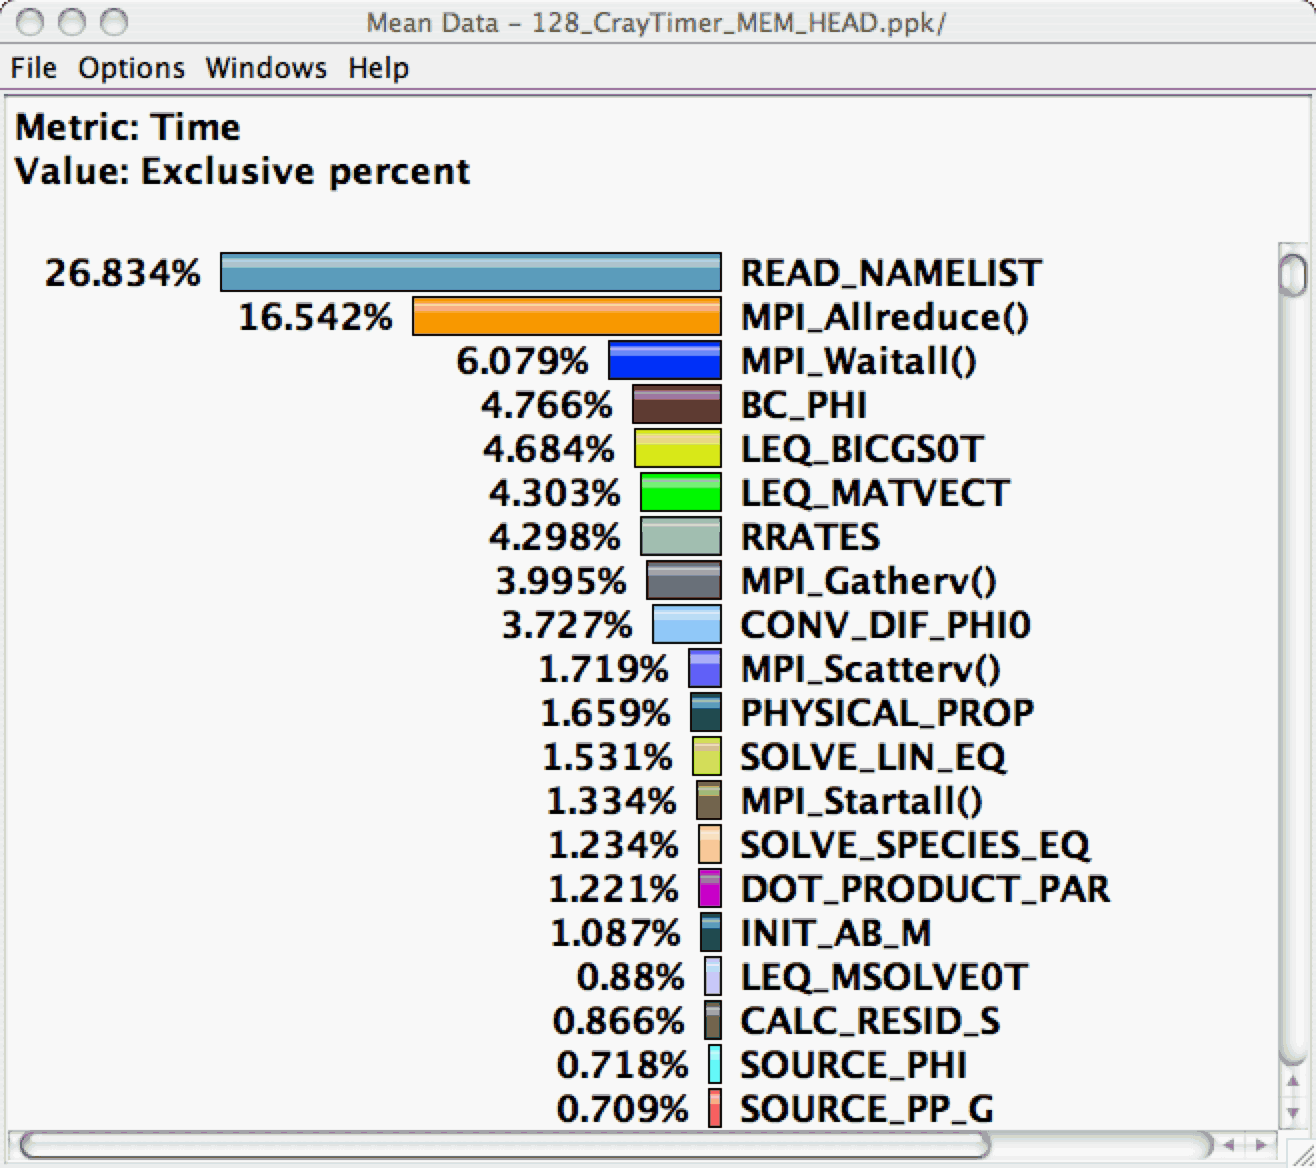Select the PHYSICAL_PROP function label
This screenshot has width=1316, height=1168.
click(887, 713)
